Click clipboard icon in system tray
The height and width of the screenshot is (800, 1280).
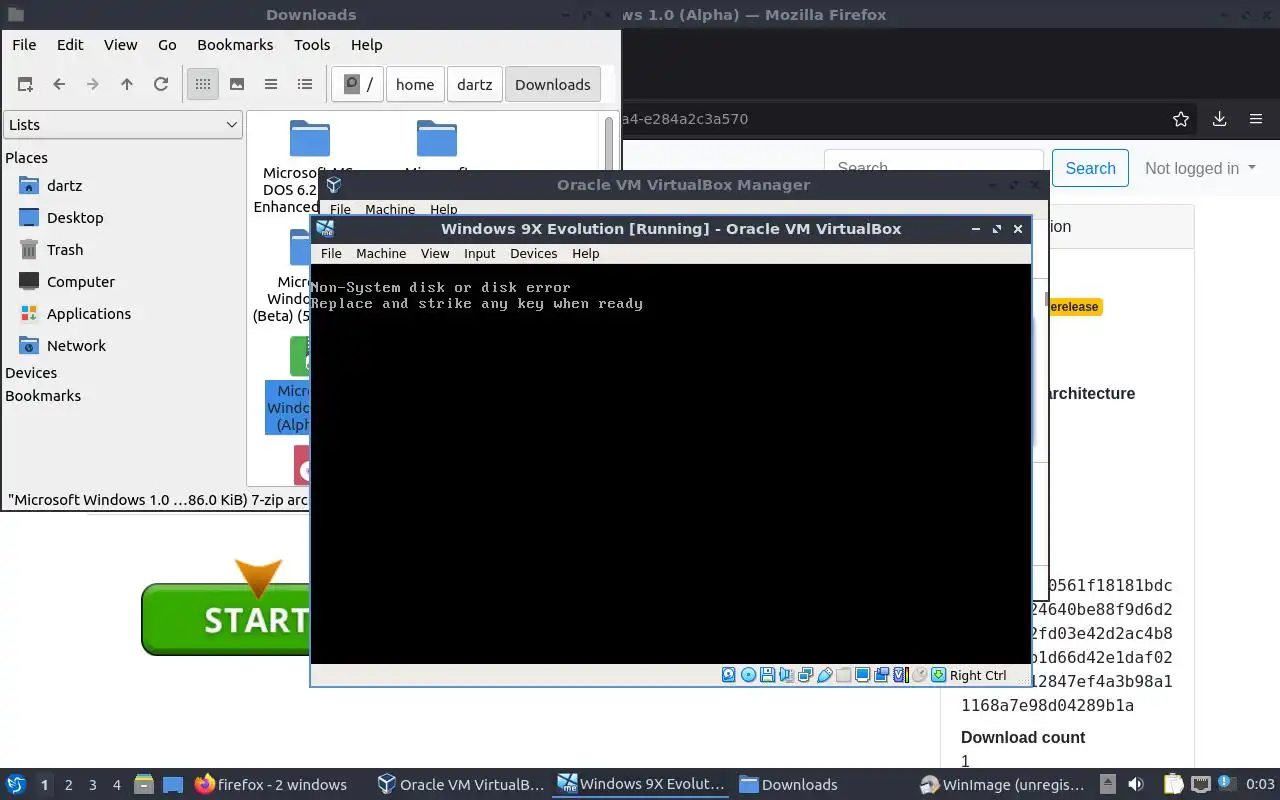(x=1174, y=785)
